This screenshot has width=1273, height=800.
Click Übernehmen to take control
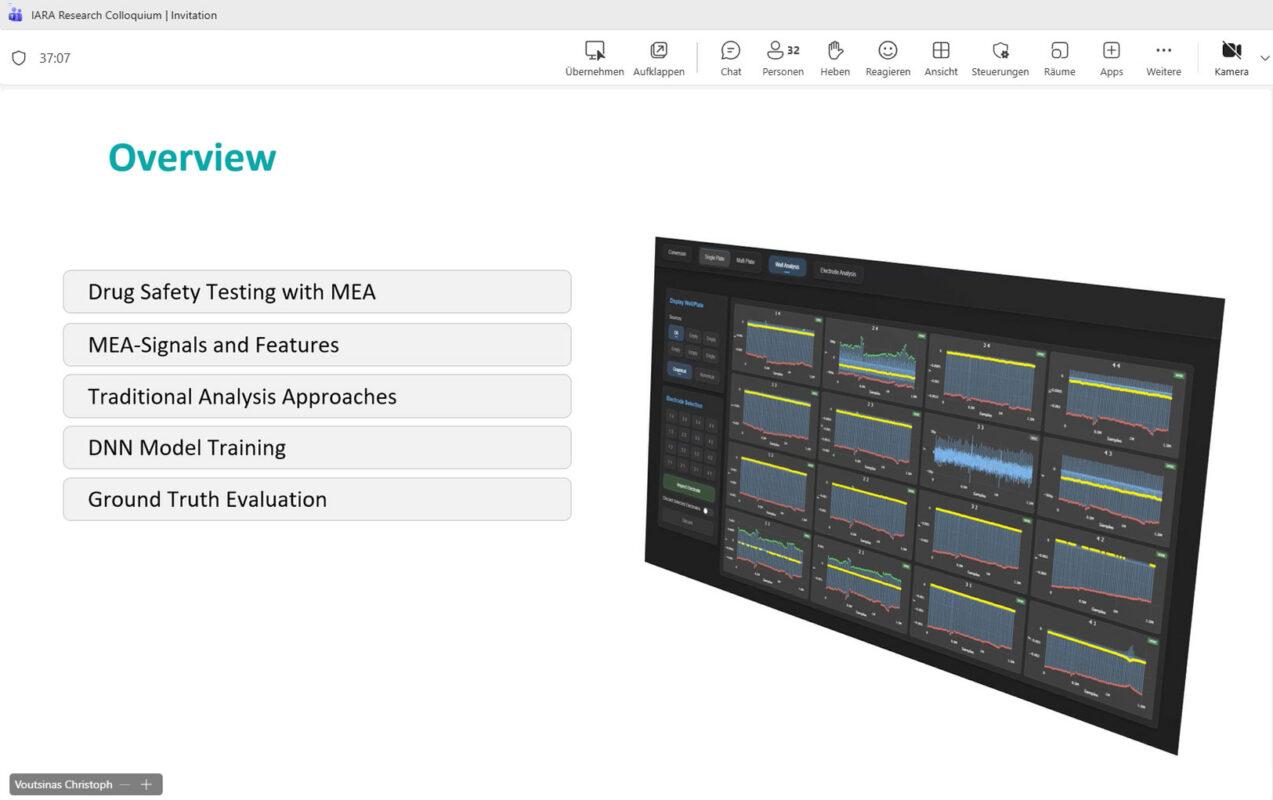pos(594,58)
